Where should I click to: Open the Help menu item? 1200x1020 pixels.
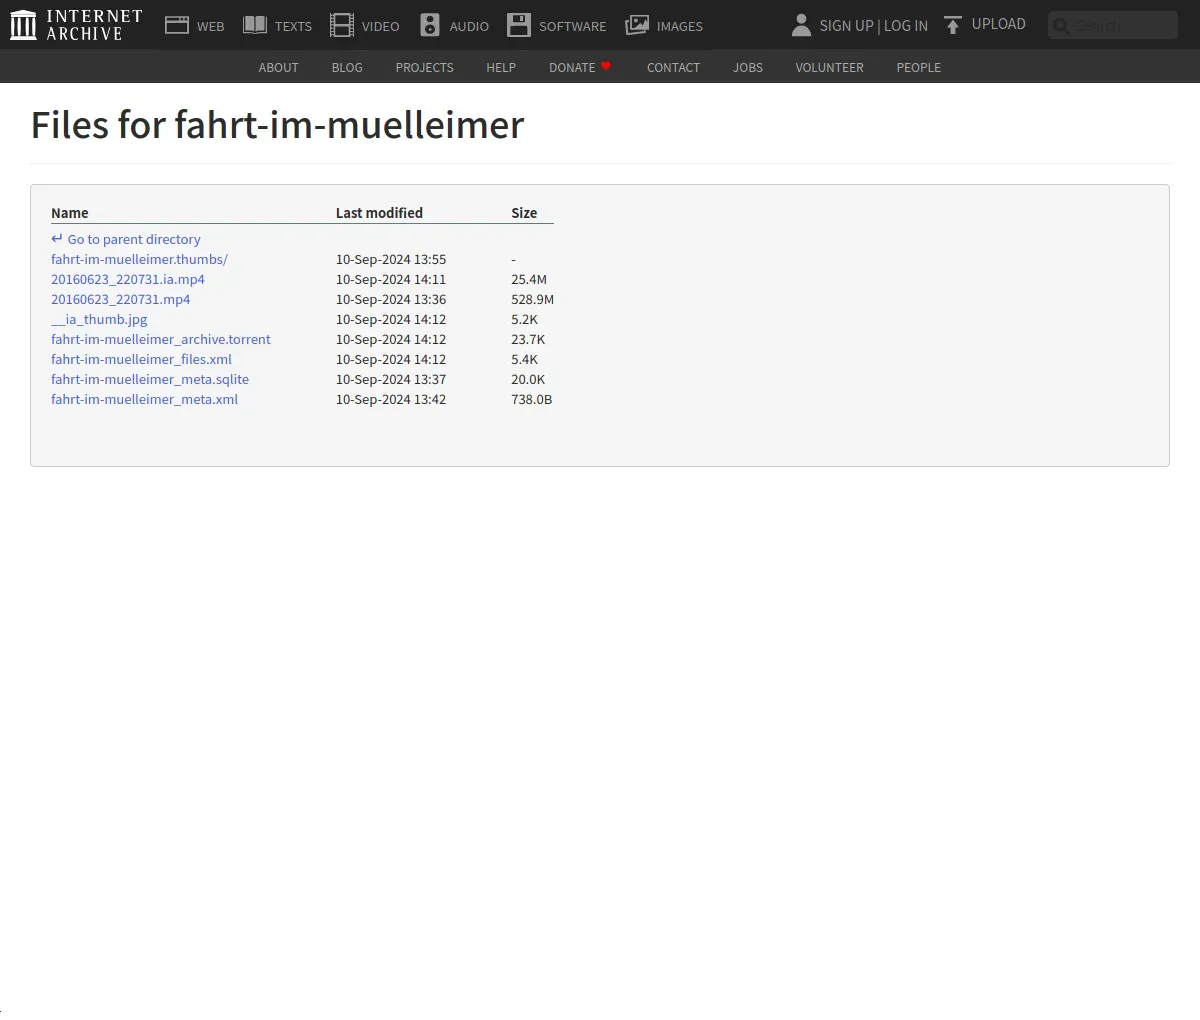(x=501, y=67)
